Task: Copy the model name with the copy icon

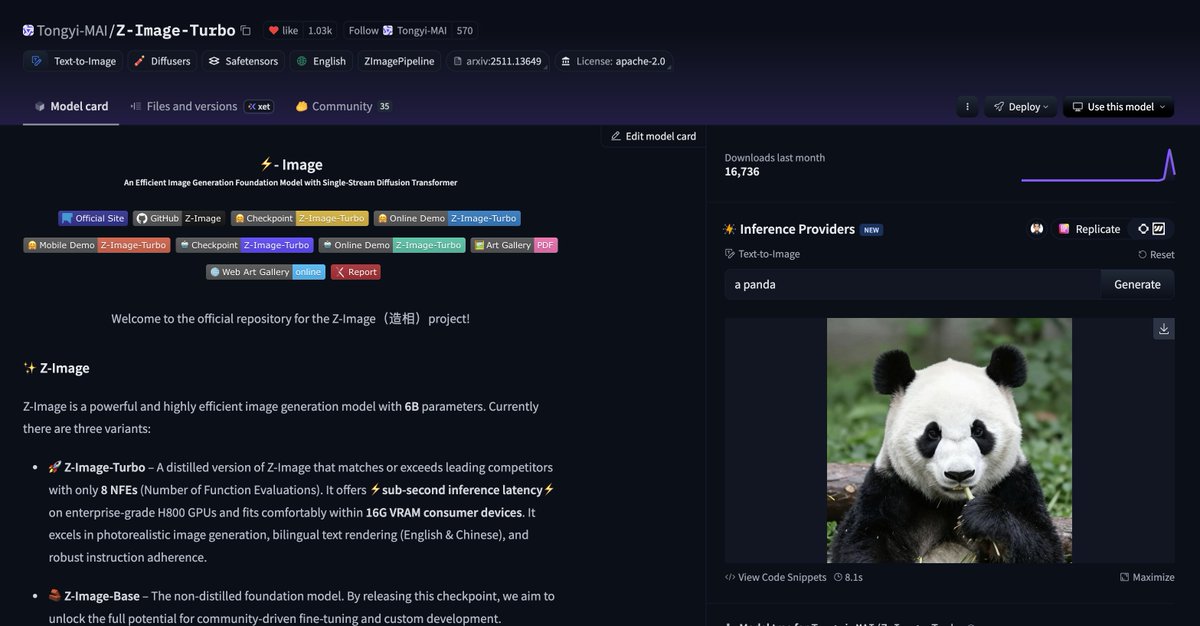Action: [246, 31]
